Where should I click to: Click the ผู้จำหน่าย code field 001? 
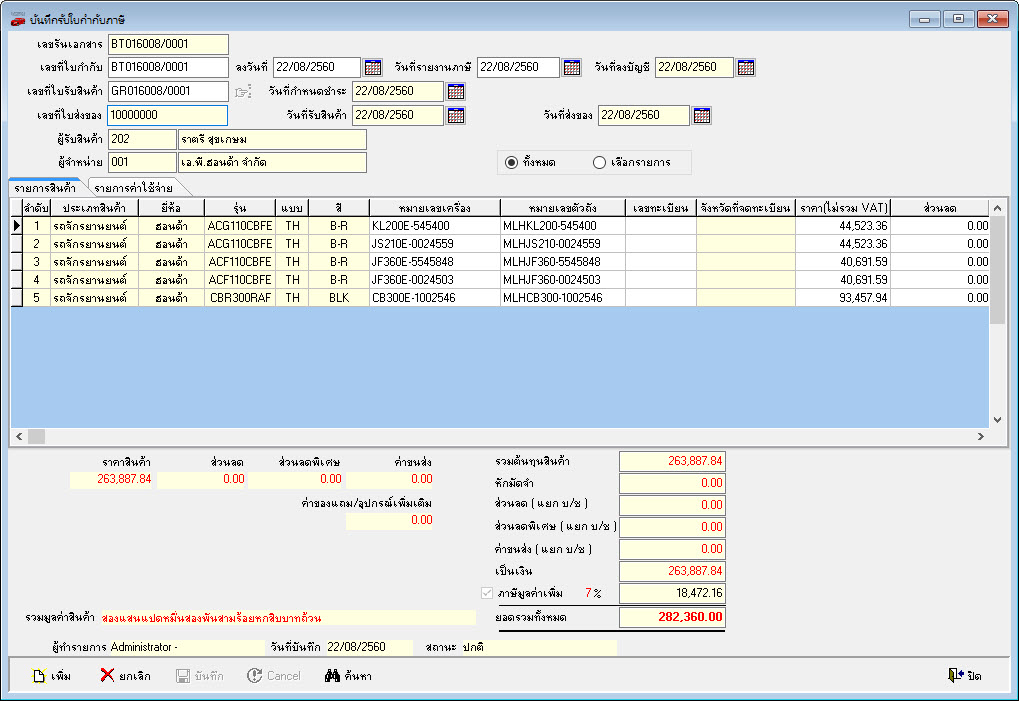click(x=142, y=162)
